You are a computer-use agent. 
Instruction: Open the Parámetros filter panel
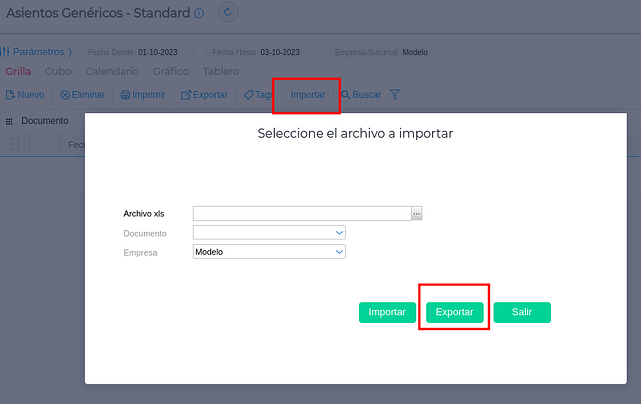click(x=39, y=51)
